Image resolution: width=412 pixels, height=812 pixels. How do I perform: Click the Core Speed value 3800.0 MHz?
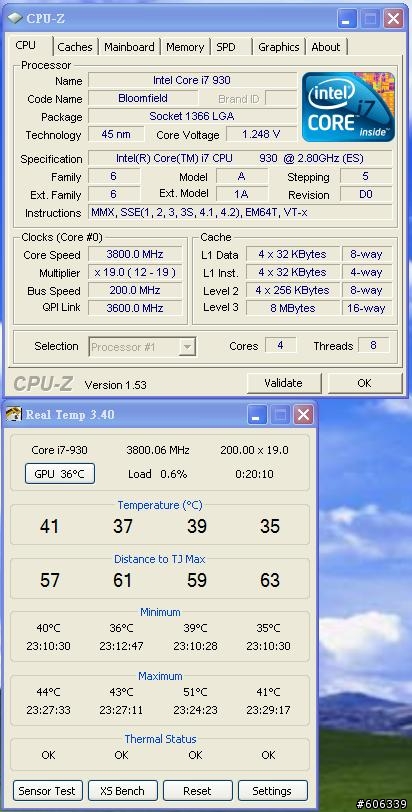(x=135, y=254)
